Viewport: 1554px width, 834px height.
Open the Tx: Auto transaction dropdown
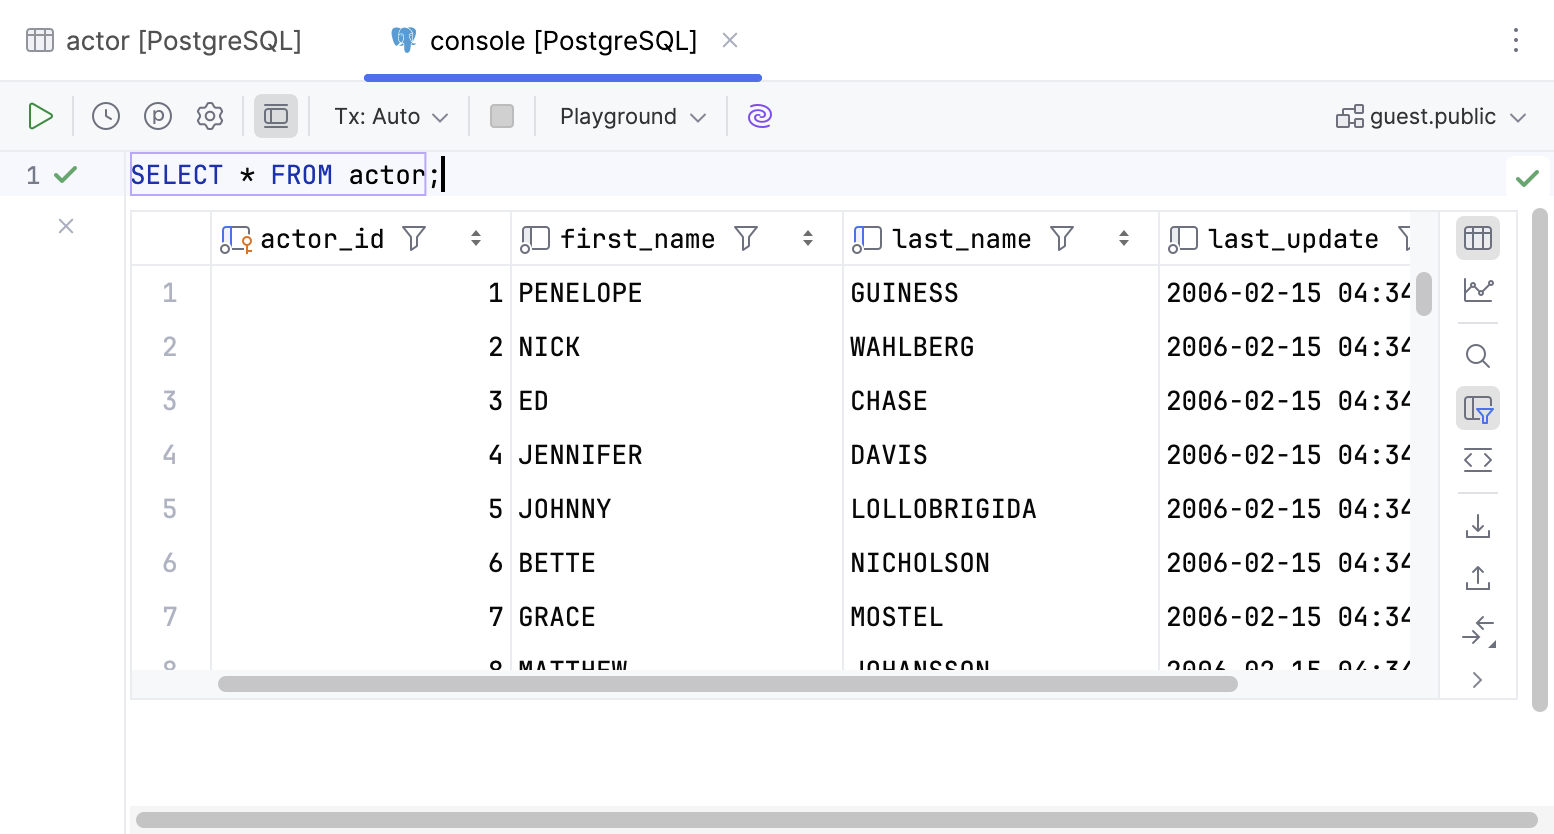(x=390, y=116)
